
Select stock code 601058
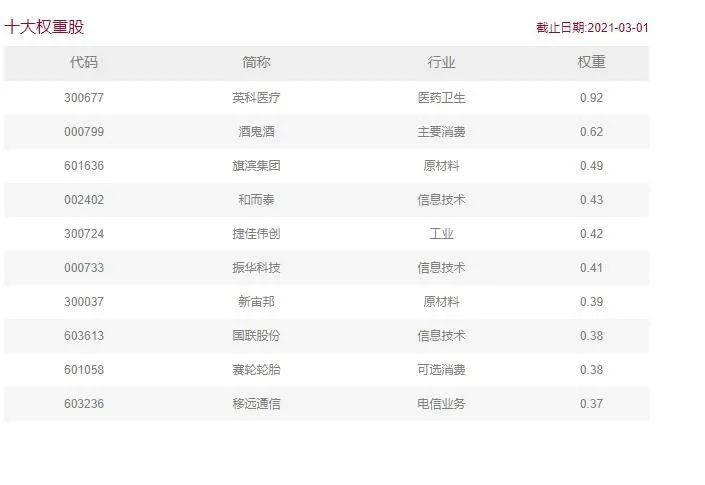84,370
